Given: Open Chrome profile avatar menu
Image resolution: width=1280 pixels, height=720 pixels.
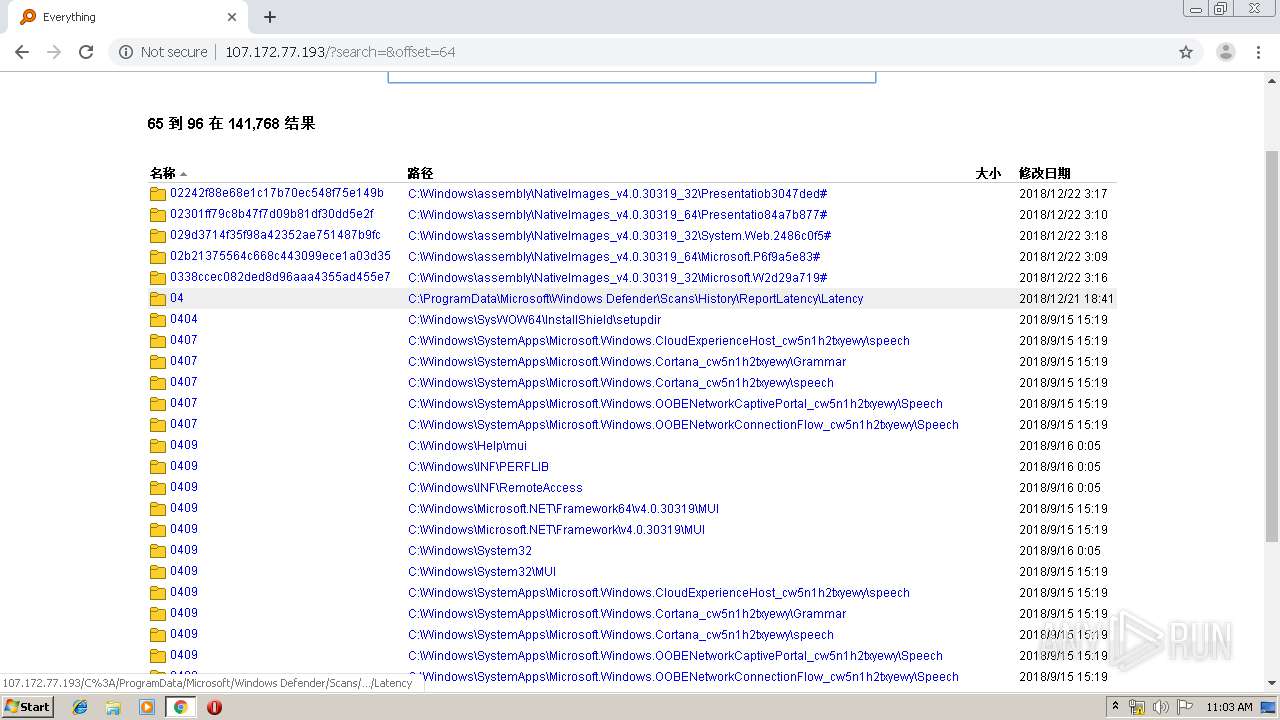Looking at the screenshot, I should coord(1225,52).
